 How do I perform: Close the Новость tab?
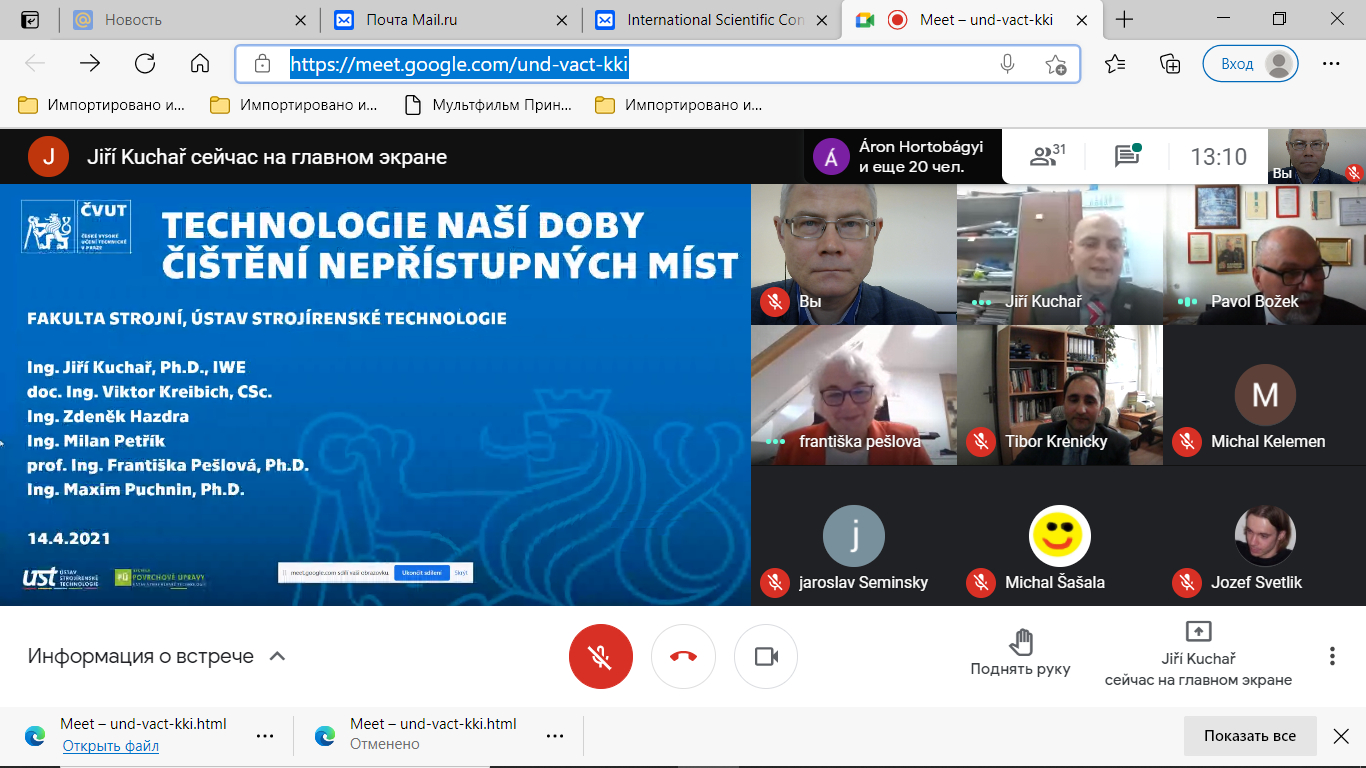301,20
